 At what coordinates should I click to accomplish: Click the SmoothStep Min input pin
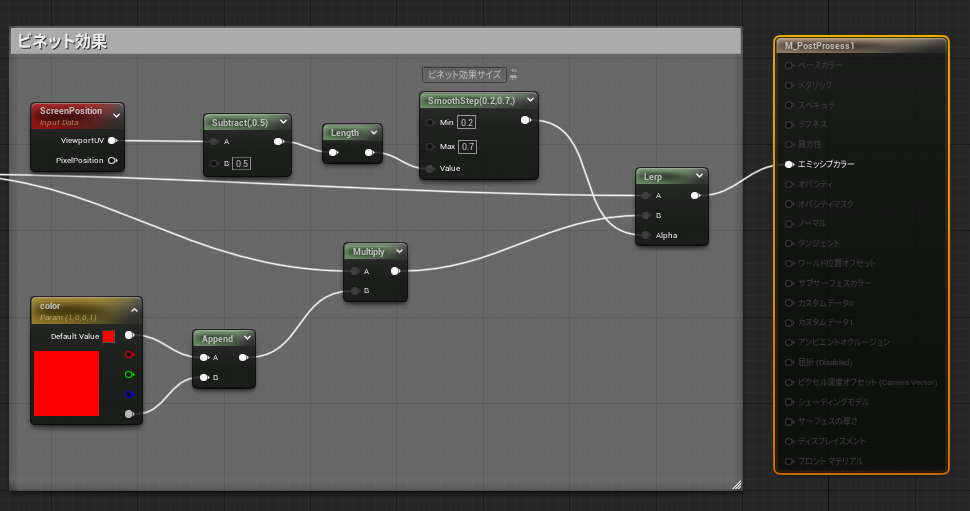430,122
